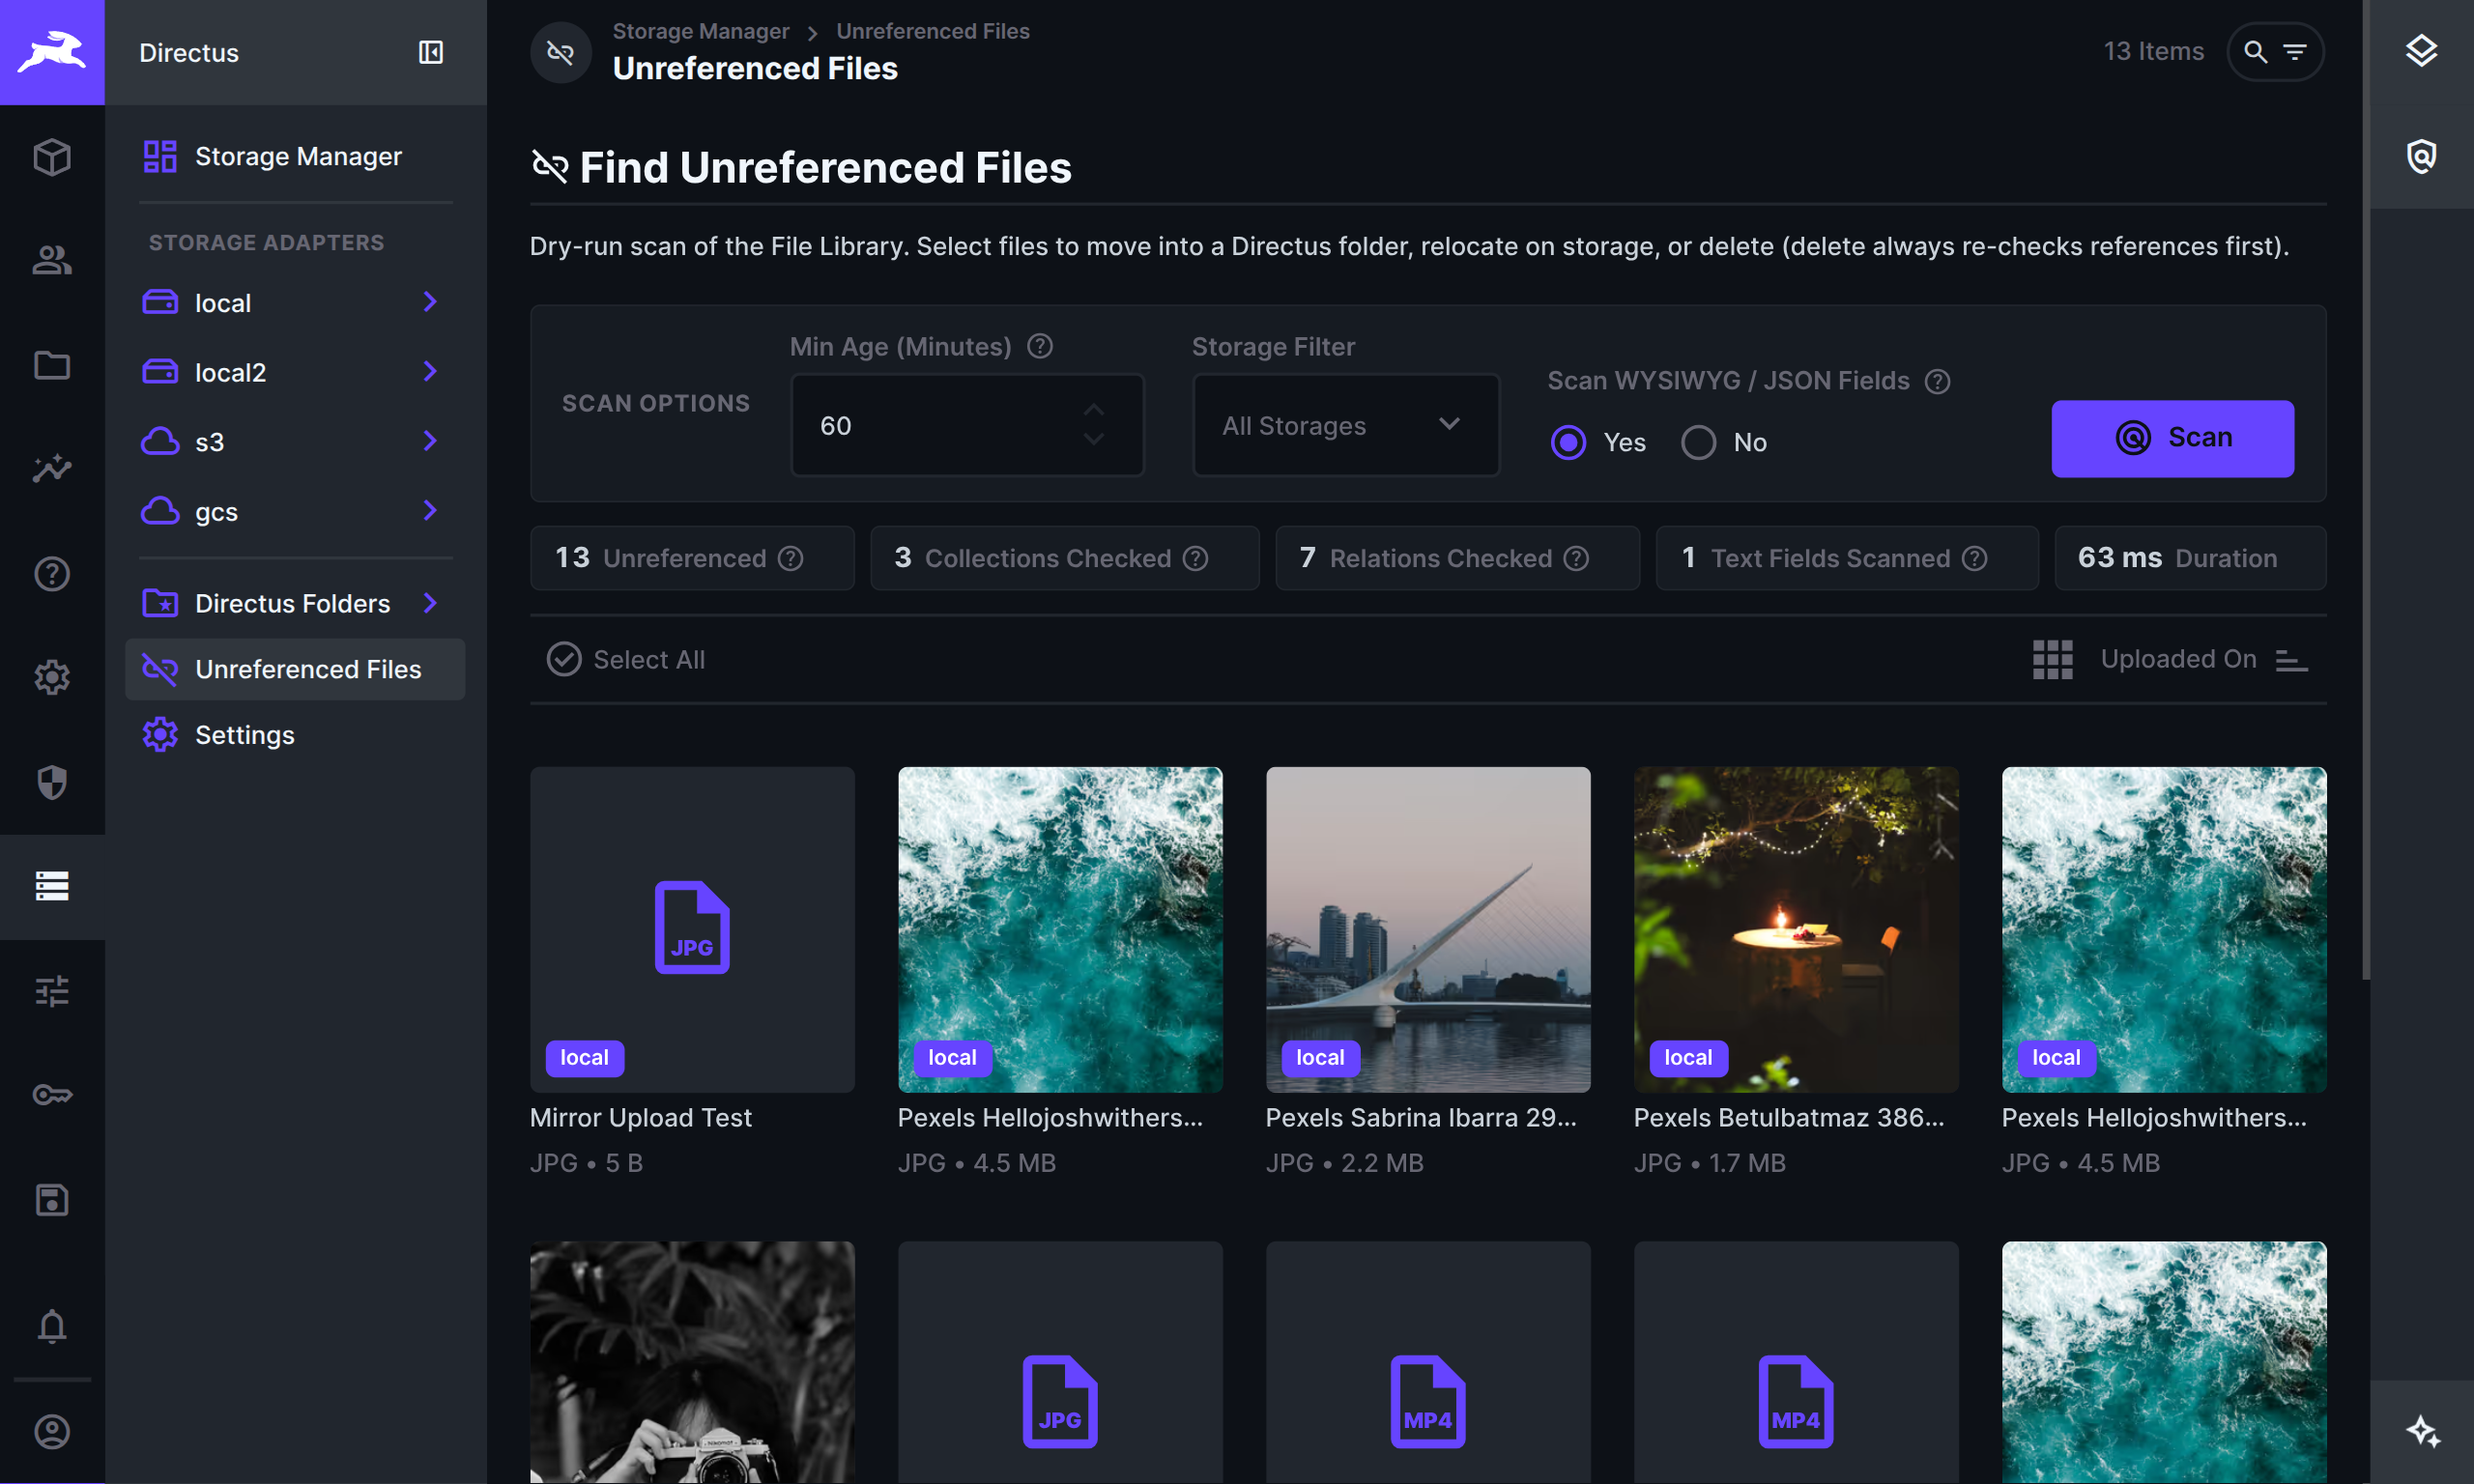
Task: Open the save disk module icon
Action: (52, 1199)
